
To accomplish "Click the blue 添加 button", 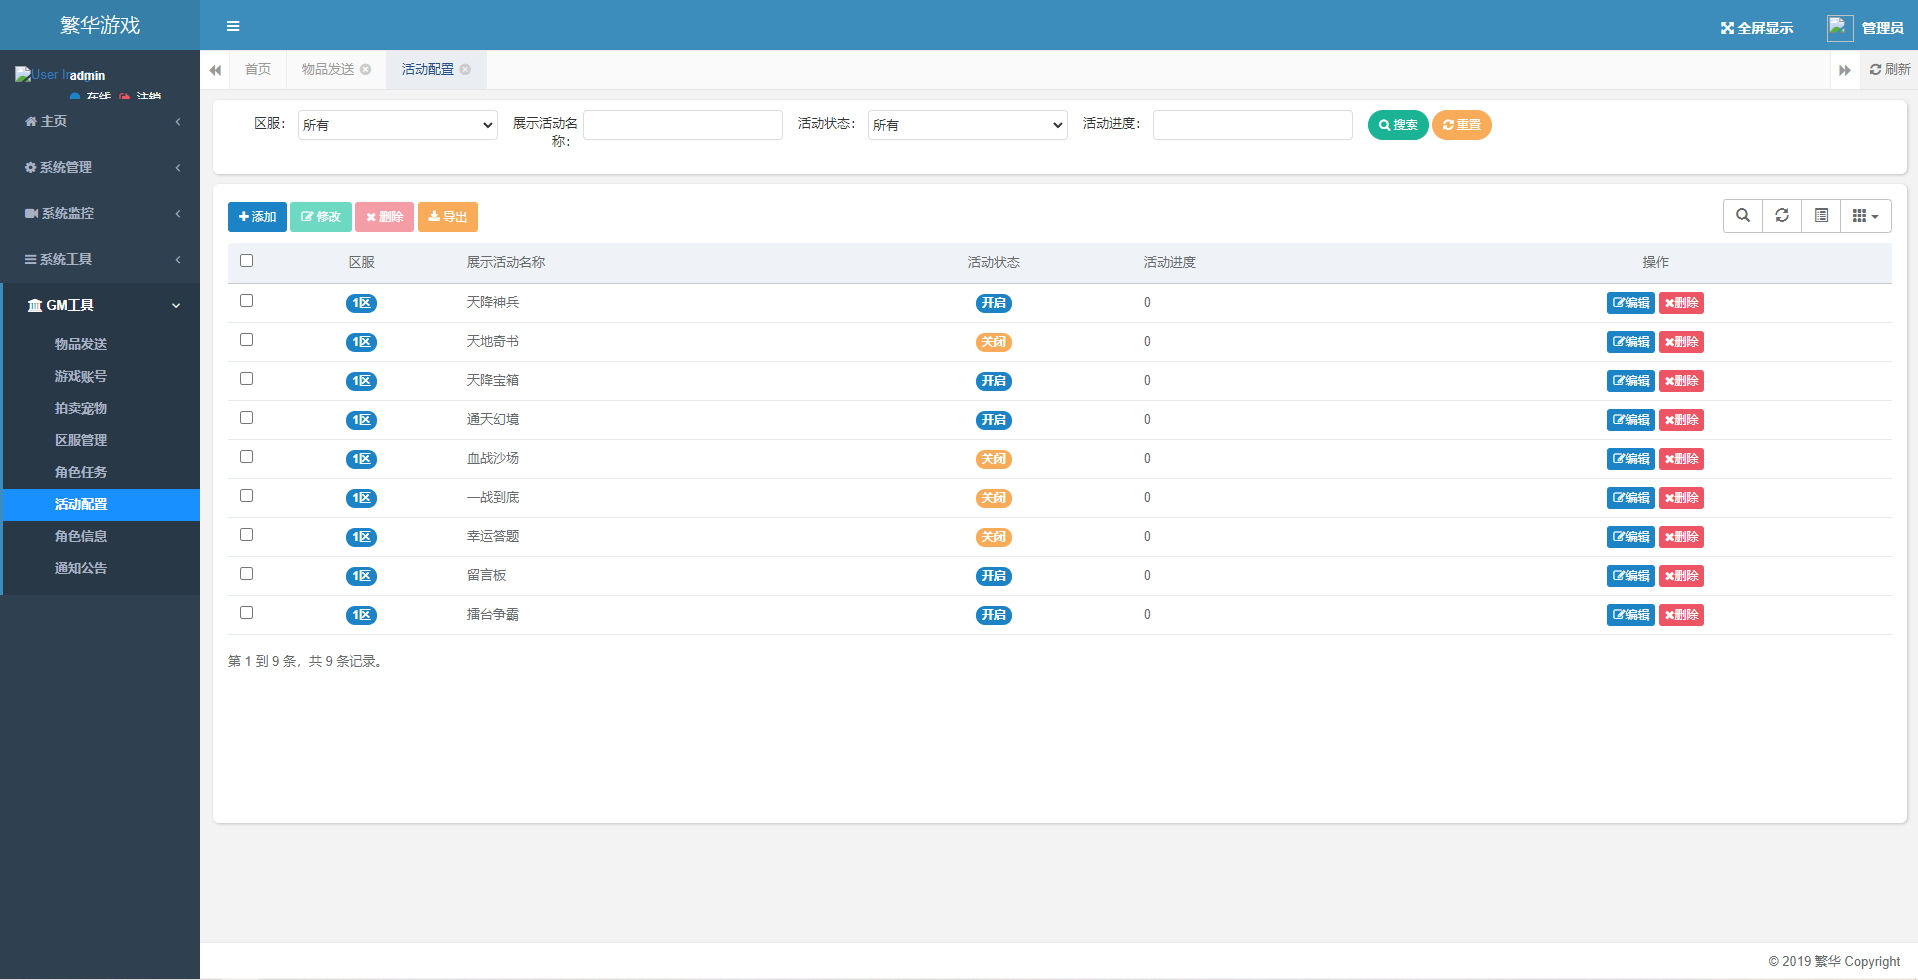I will (257, 217).
